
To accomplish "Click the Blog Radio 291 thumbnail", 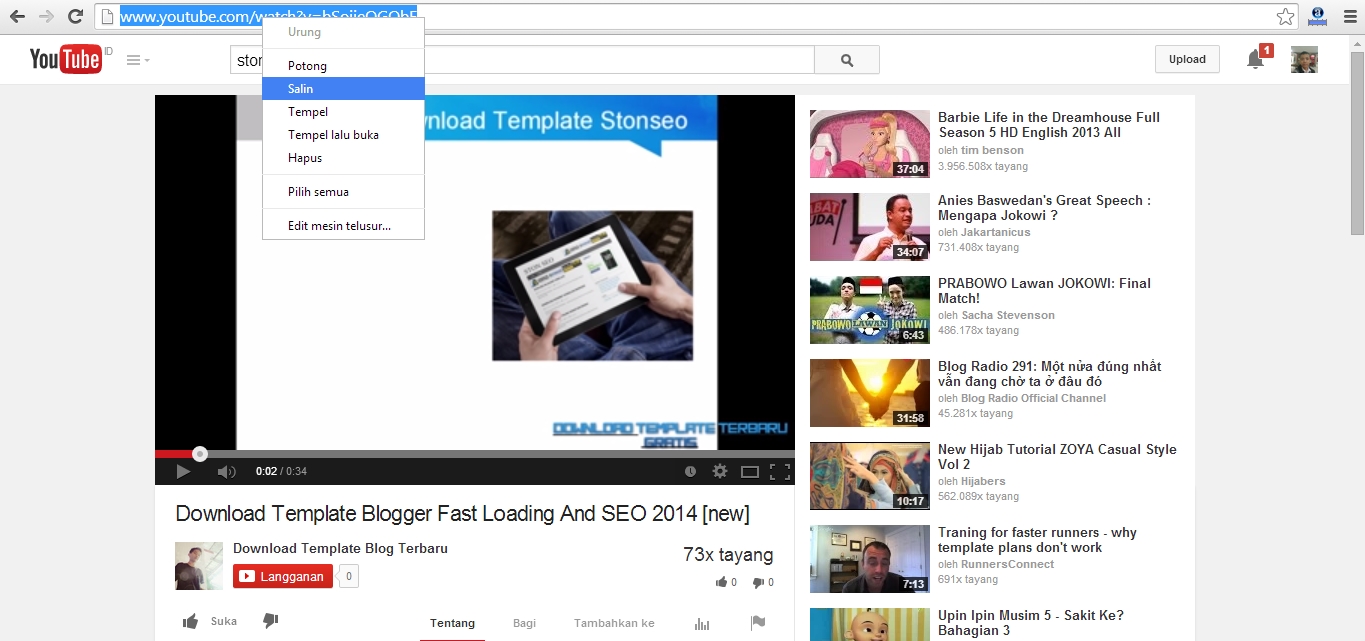I will pos(870,393).
